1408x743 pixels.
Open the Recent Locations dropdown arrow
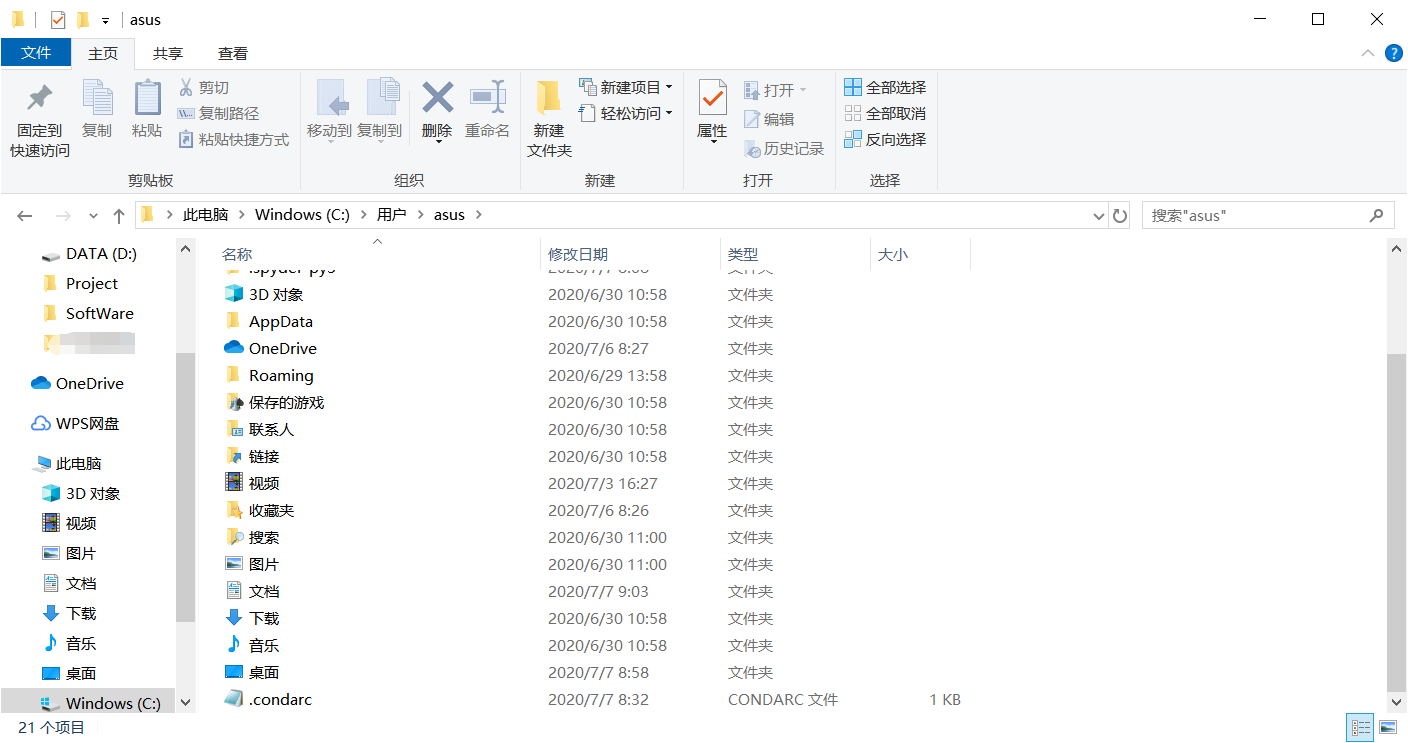(93, 216)
